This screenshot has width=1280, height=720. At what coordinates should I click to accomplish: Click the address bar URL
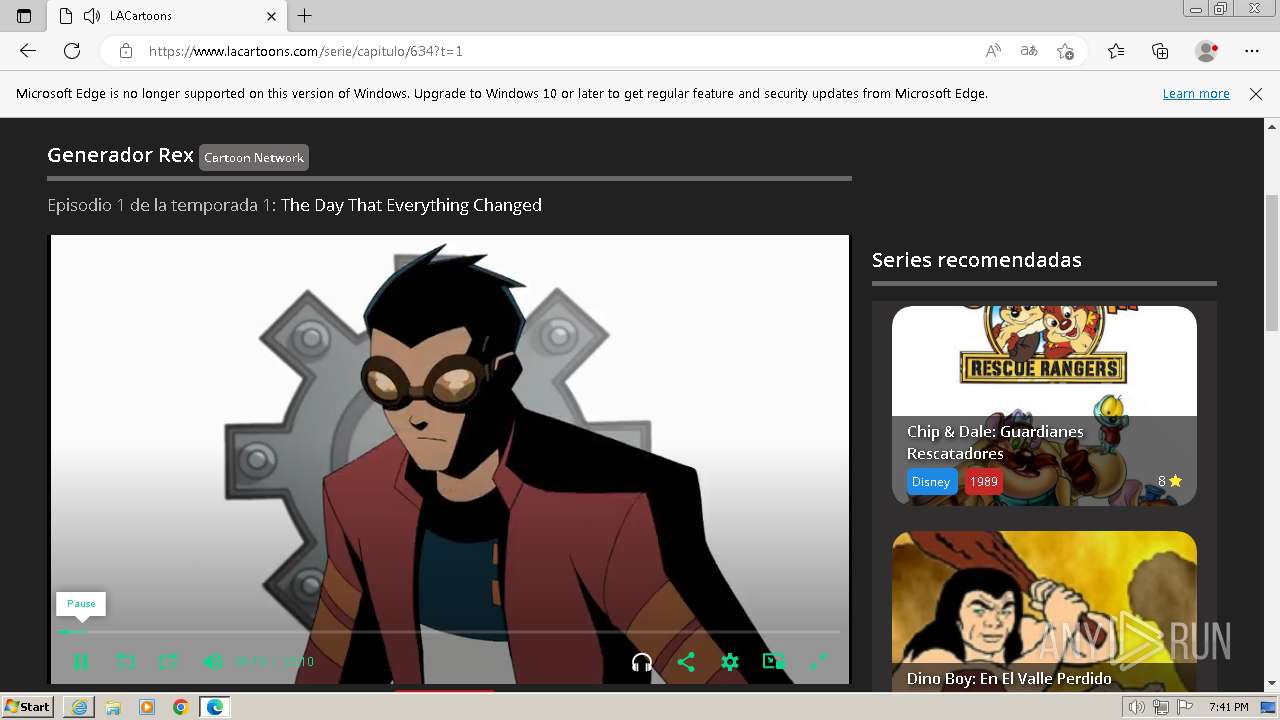[x=306, y=51]
